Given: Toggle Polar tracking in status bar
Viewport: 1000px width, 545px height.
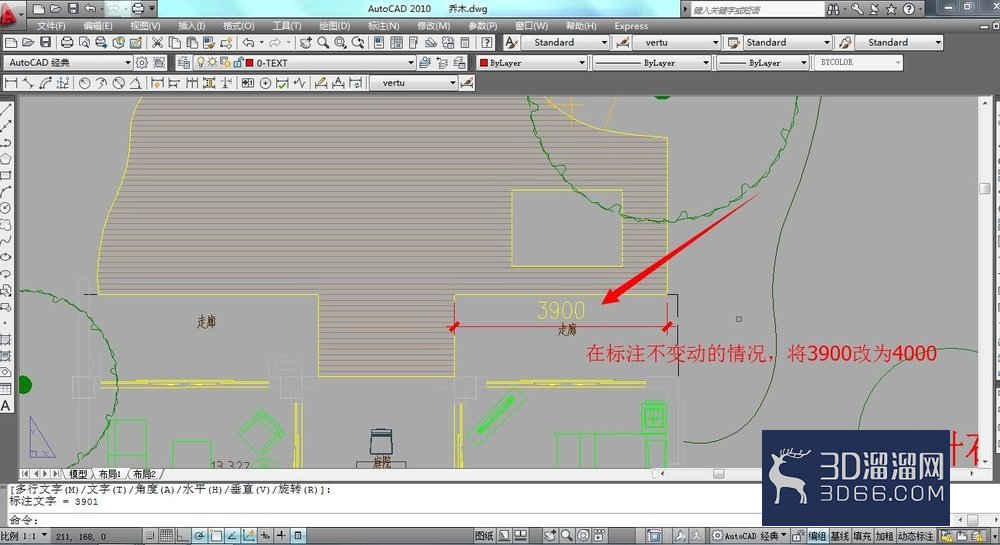Looking at the screenshot, I should tap(200, 536).
